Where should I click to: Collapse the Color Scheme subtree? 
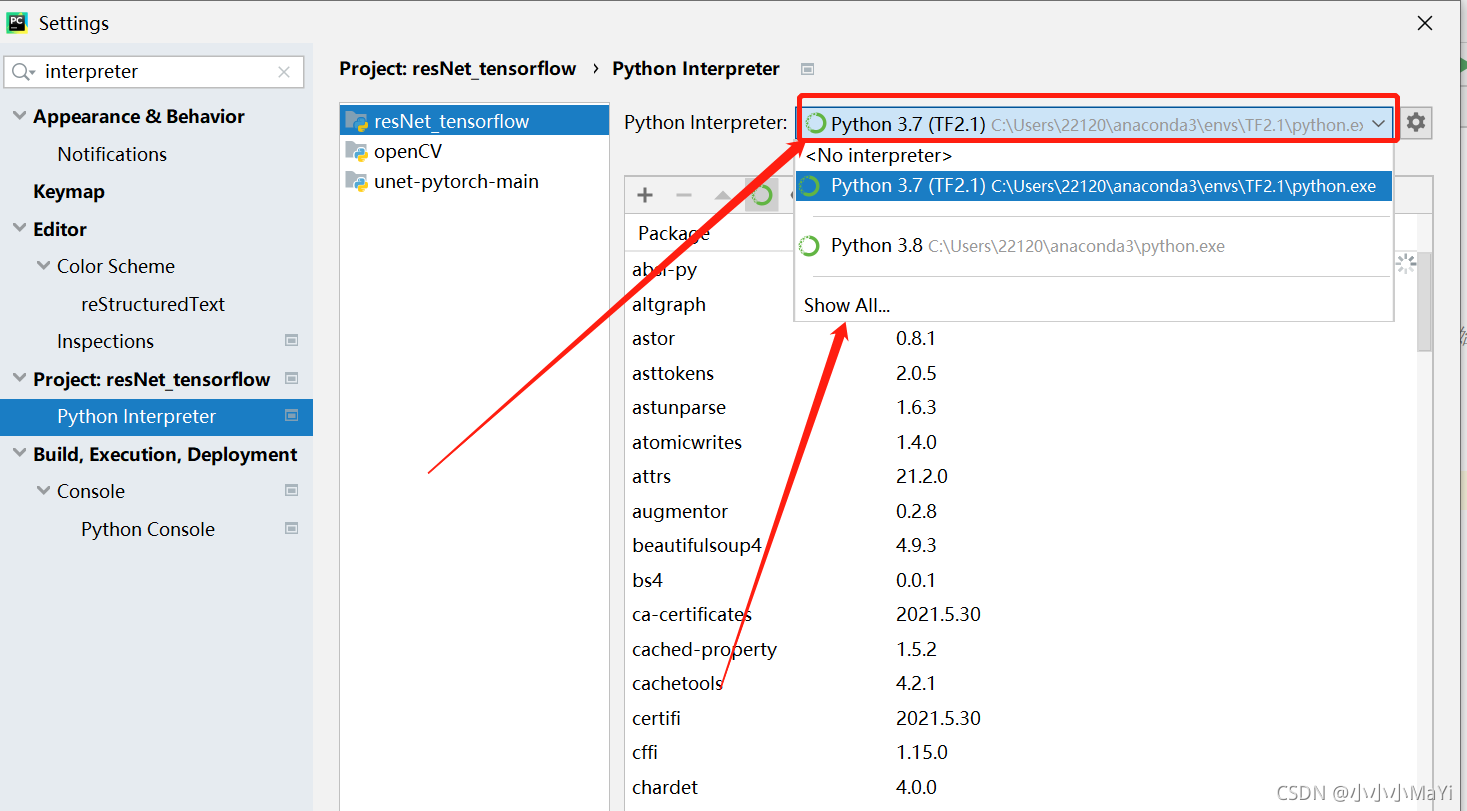43,266
